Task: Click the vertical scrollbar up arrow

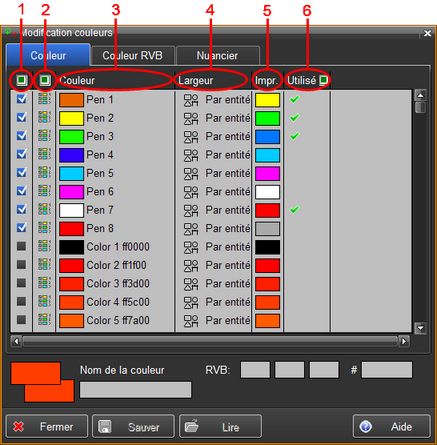Action: click(421, 95)
